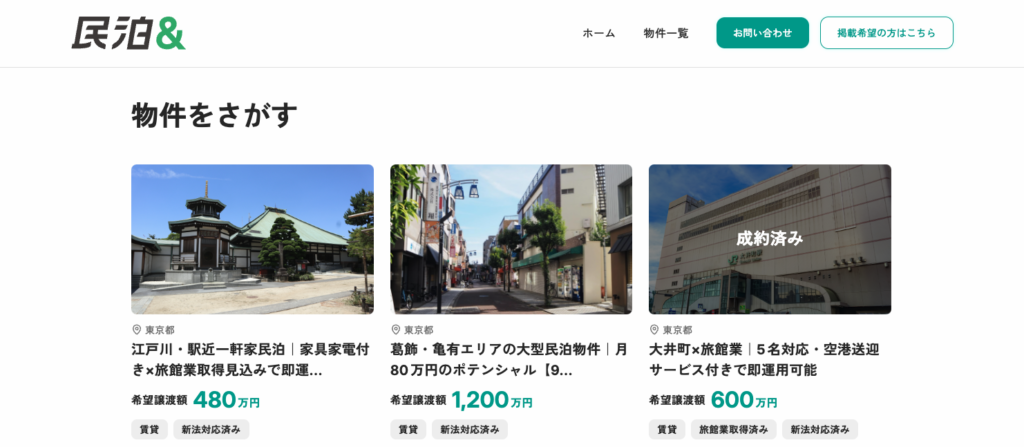Click the 物件をさがす heading

214,116
